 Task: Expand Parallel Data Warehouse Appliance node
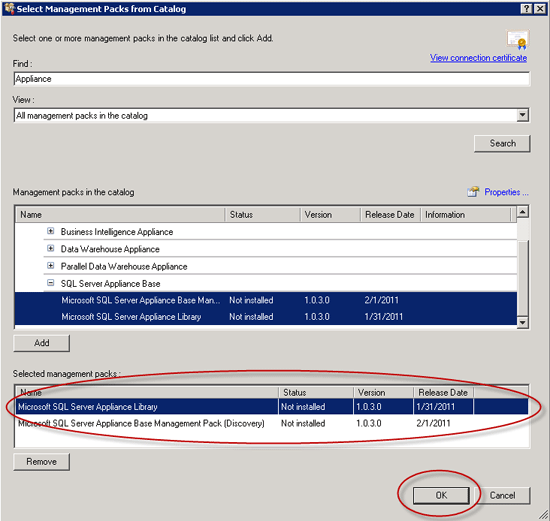point(51,266)
